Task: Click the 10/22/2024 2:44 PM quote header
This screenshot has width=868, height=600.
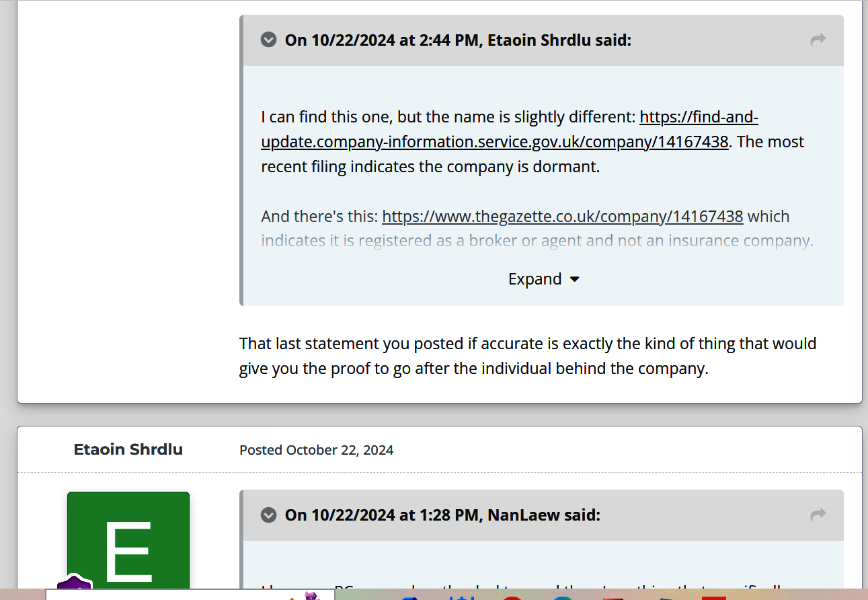Action: pos(458,40)
